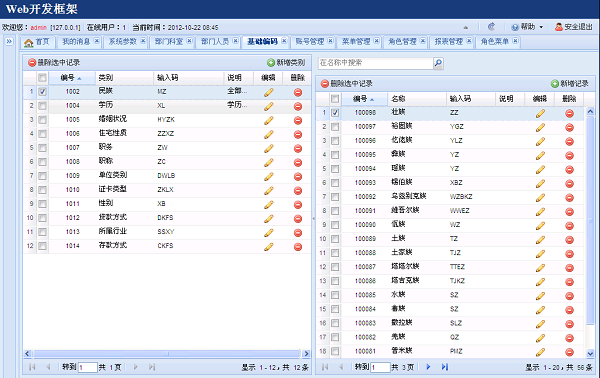Click 删除选中记录 in the left panel
Screen dimensions: 600x378
(54, 62)
